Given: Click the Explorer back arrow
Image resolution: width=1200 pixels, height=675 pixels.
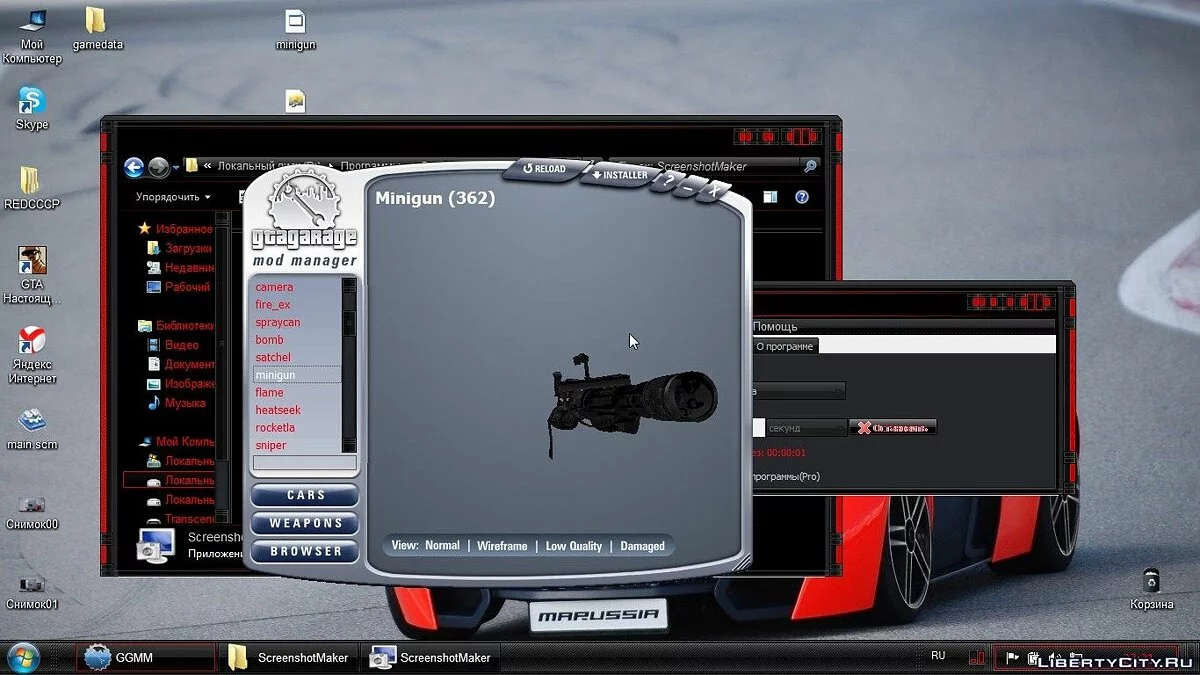Looking at the screenshot, I should [134, 167].
